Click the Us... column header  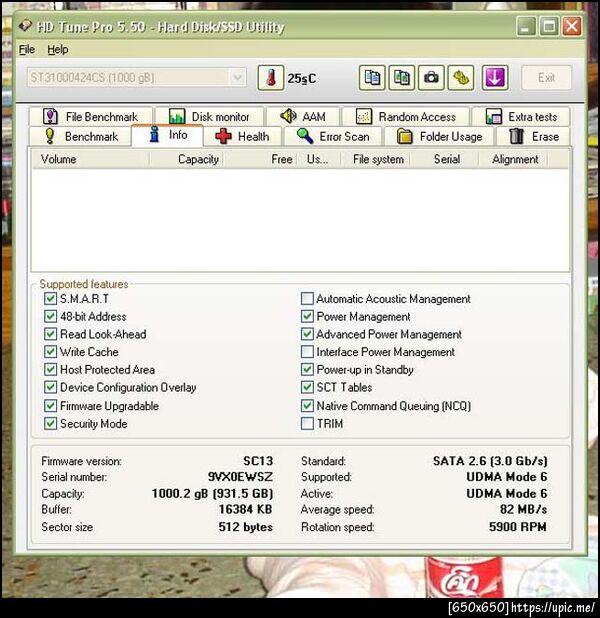pyautogui.click(x=318, y=159)
